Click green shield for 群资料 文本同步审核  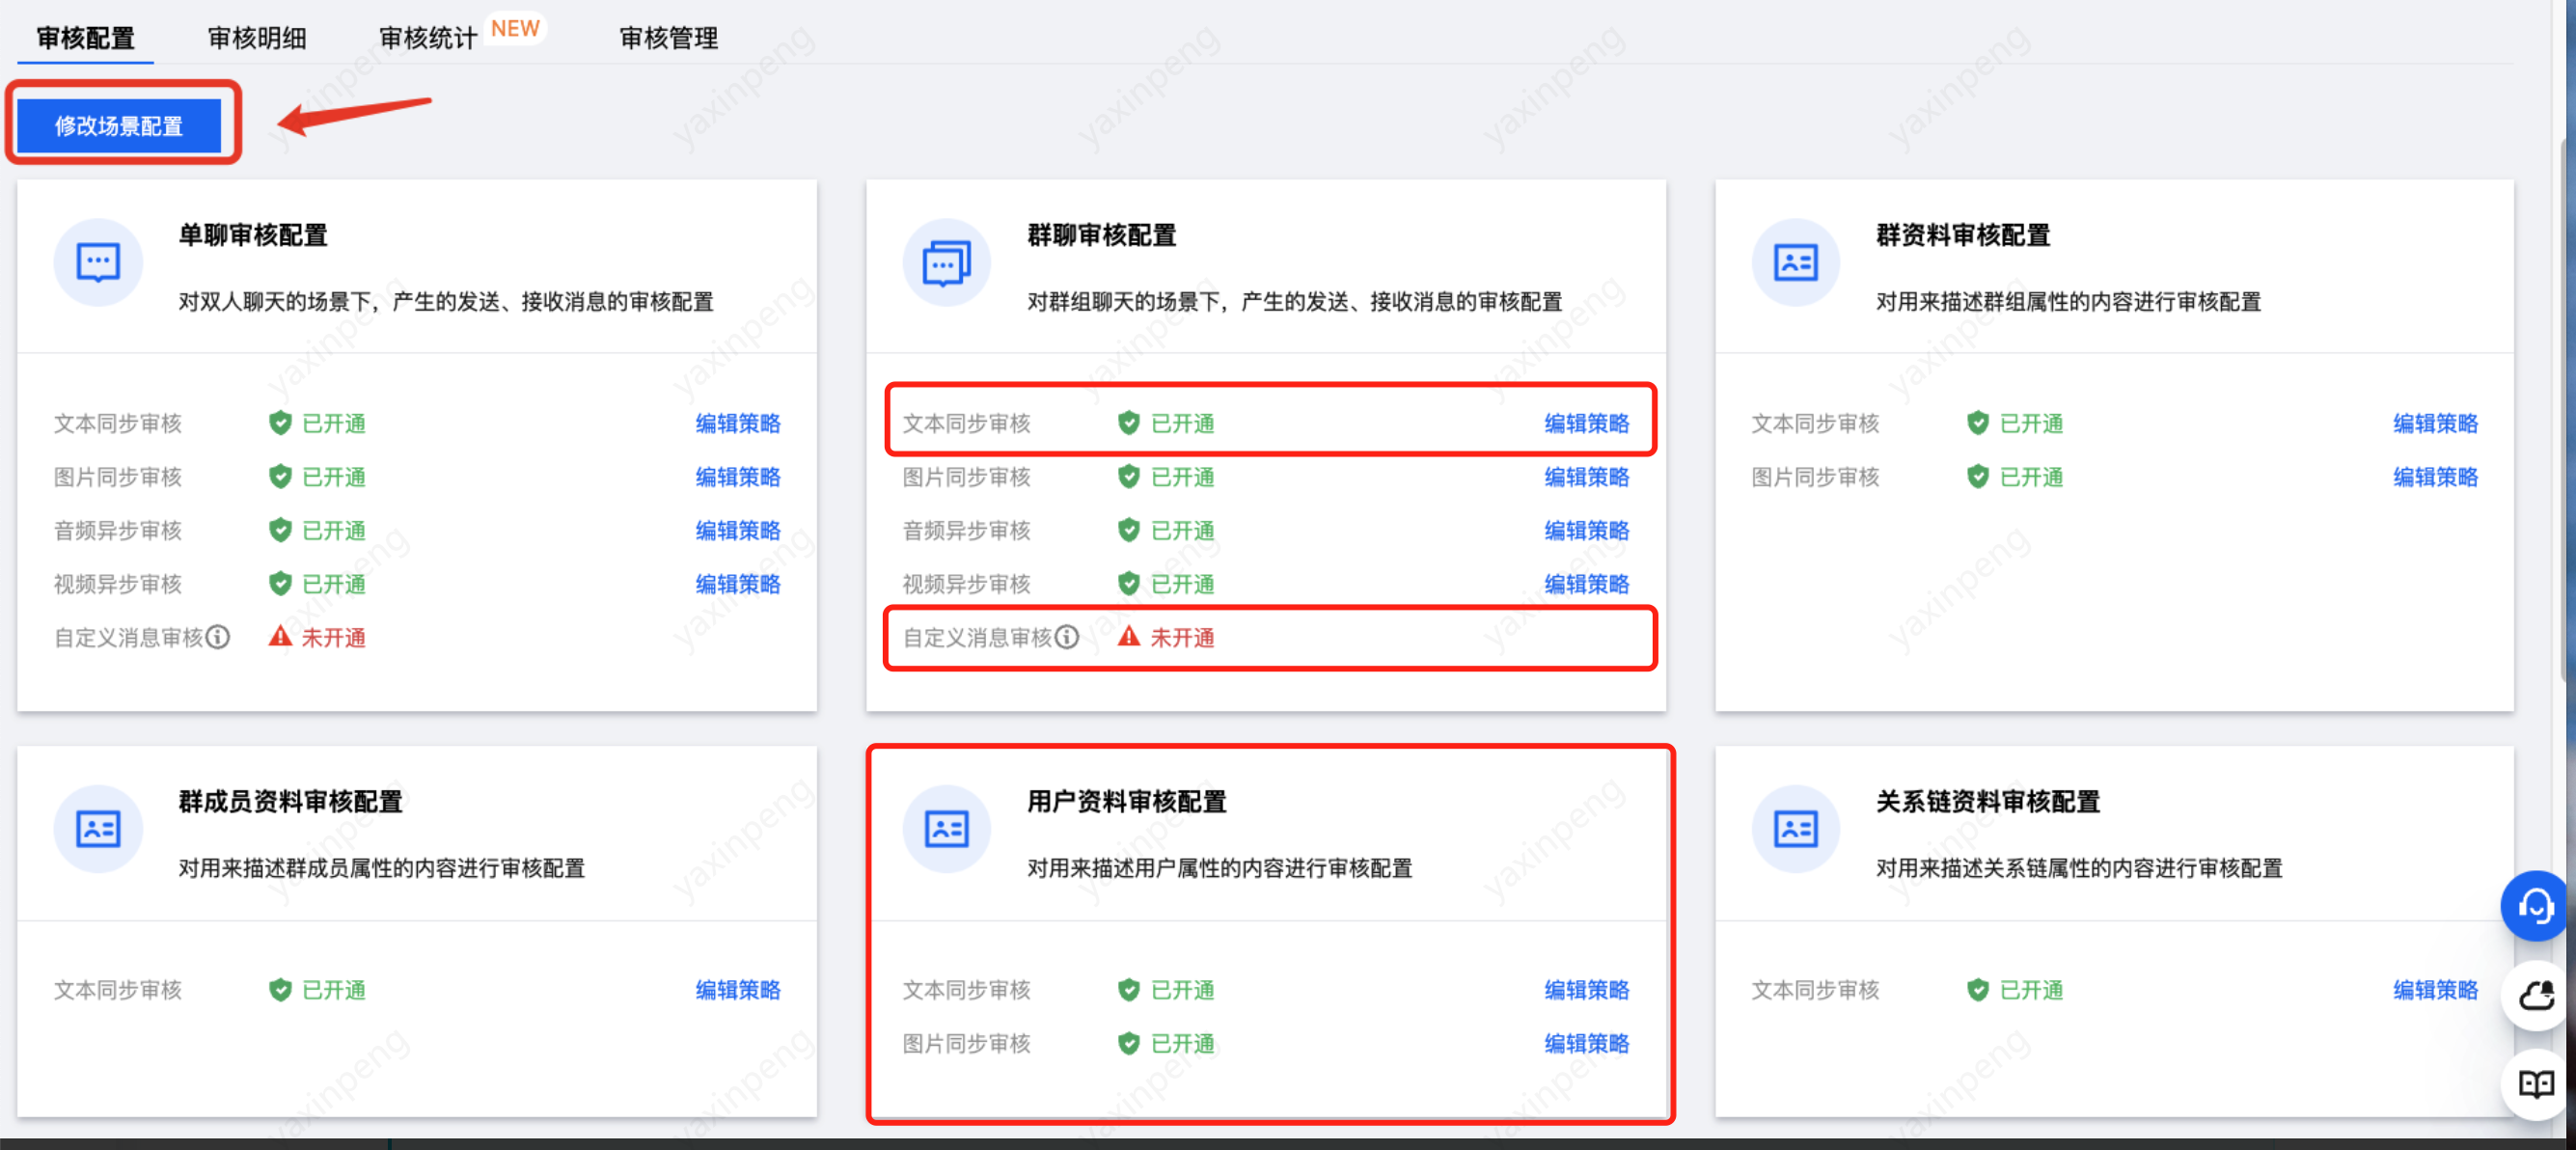click(1978, 423)
